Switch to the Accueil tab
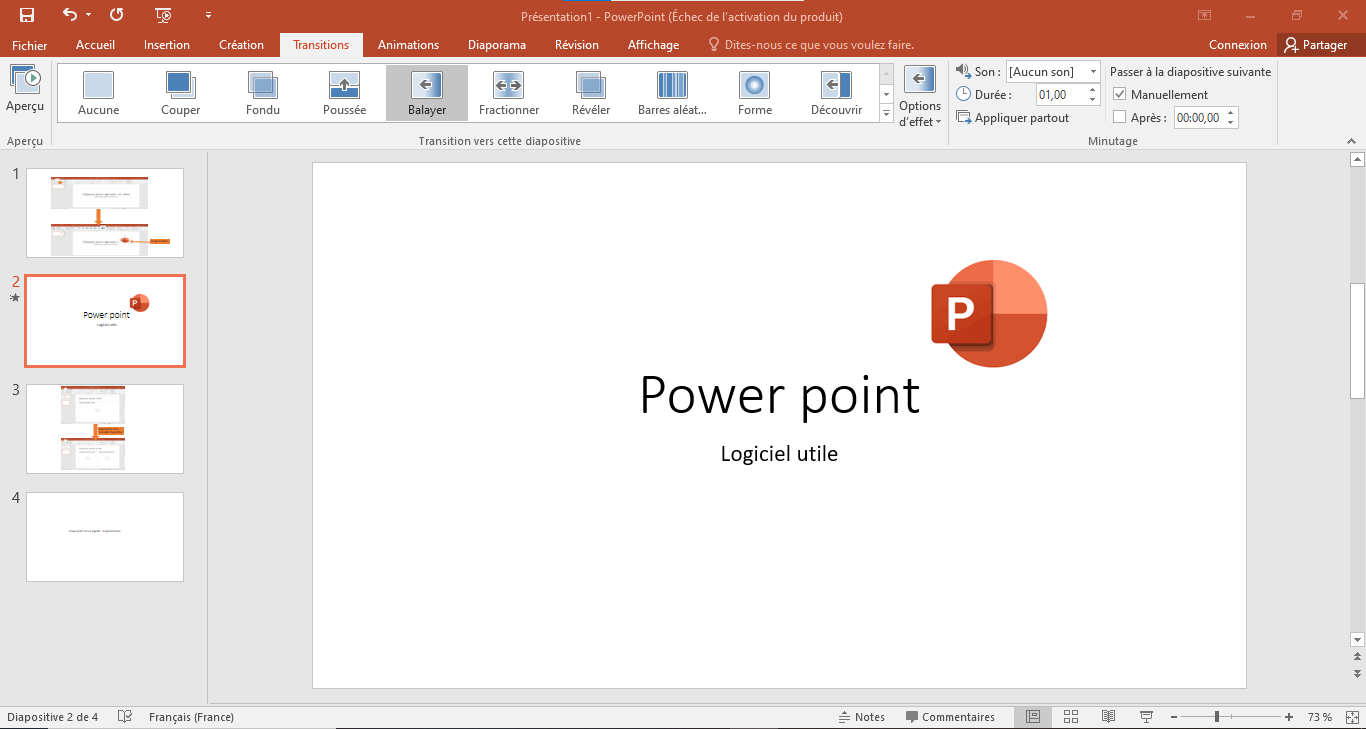The image size is (1366, 729). pos(96,45)
